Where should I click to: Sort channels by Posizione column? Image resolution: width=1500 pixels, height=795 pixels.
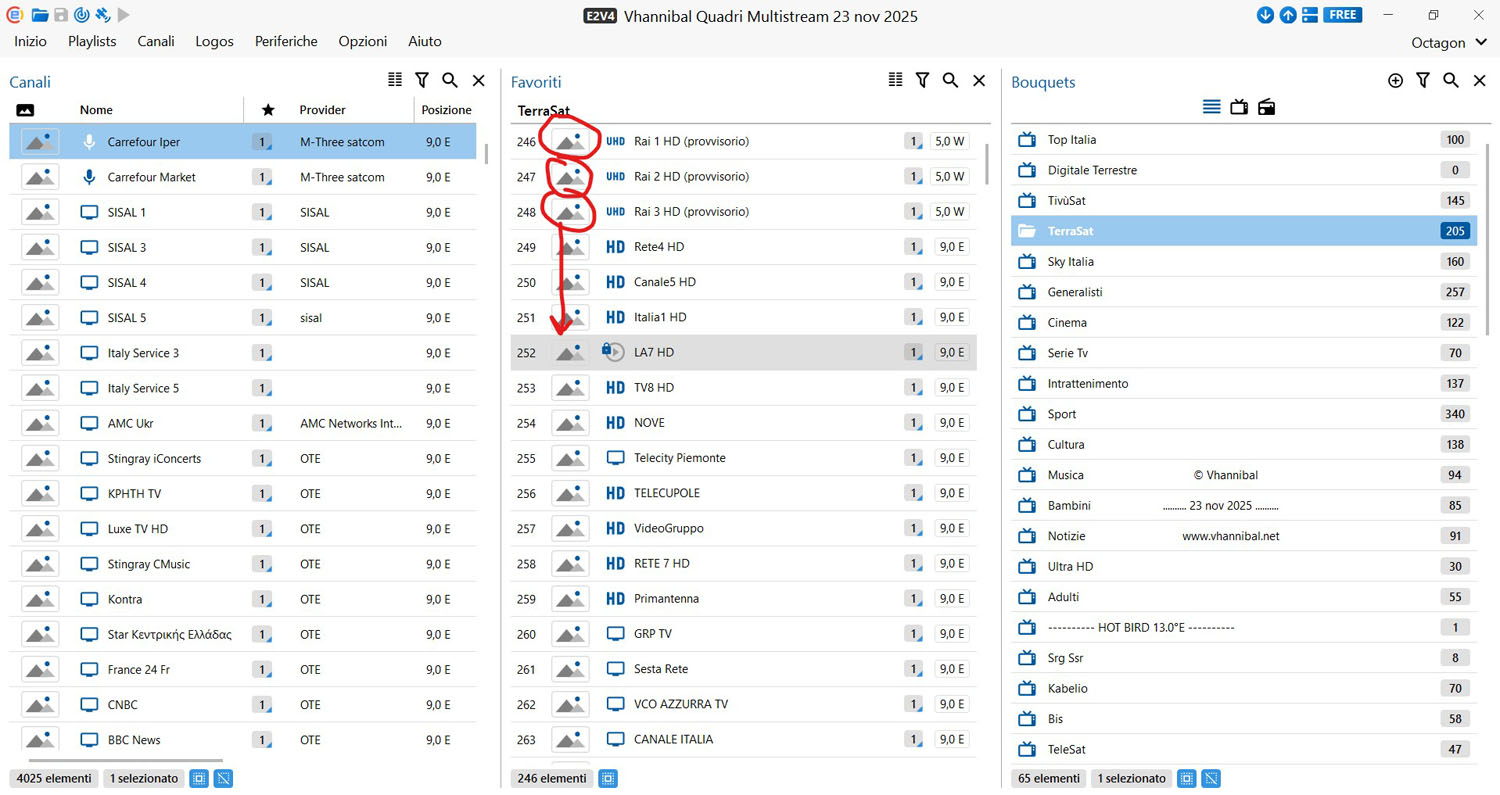[x=446, y=110]
